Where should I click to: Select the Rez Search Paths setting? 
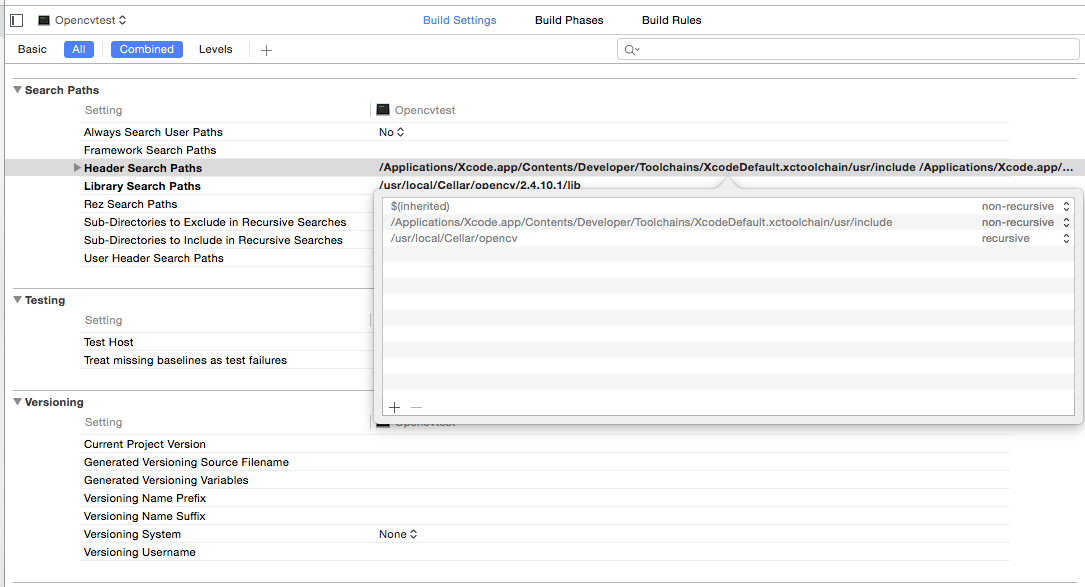pos(130,204)
